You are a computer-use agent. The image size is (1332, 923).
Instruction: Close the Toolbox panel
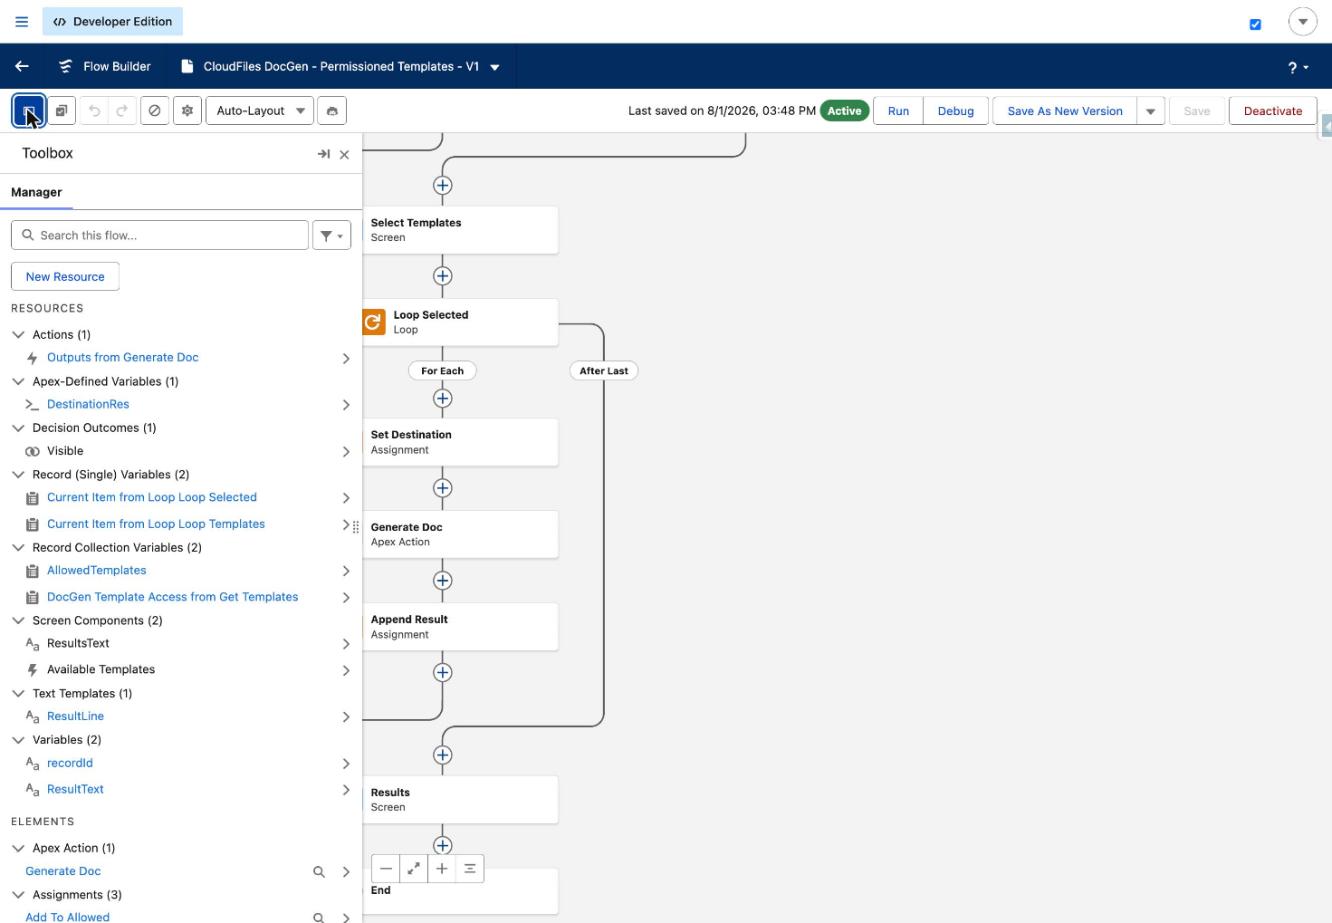click(345, 154)
